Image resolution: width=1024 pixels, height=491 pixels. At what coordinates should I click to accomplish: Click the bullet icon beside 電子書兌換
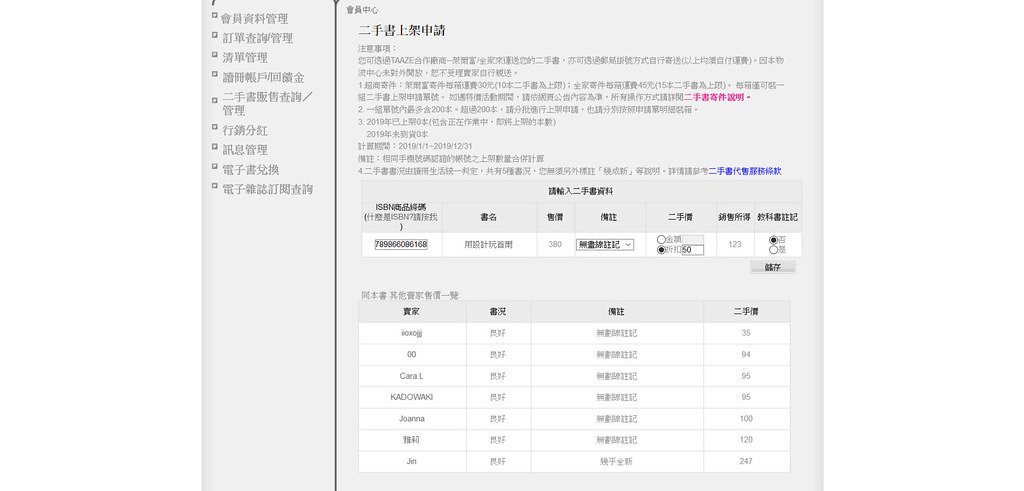click(215, 166)
